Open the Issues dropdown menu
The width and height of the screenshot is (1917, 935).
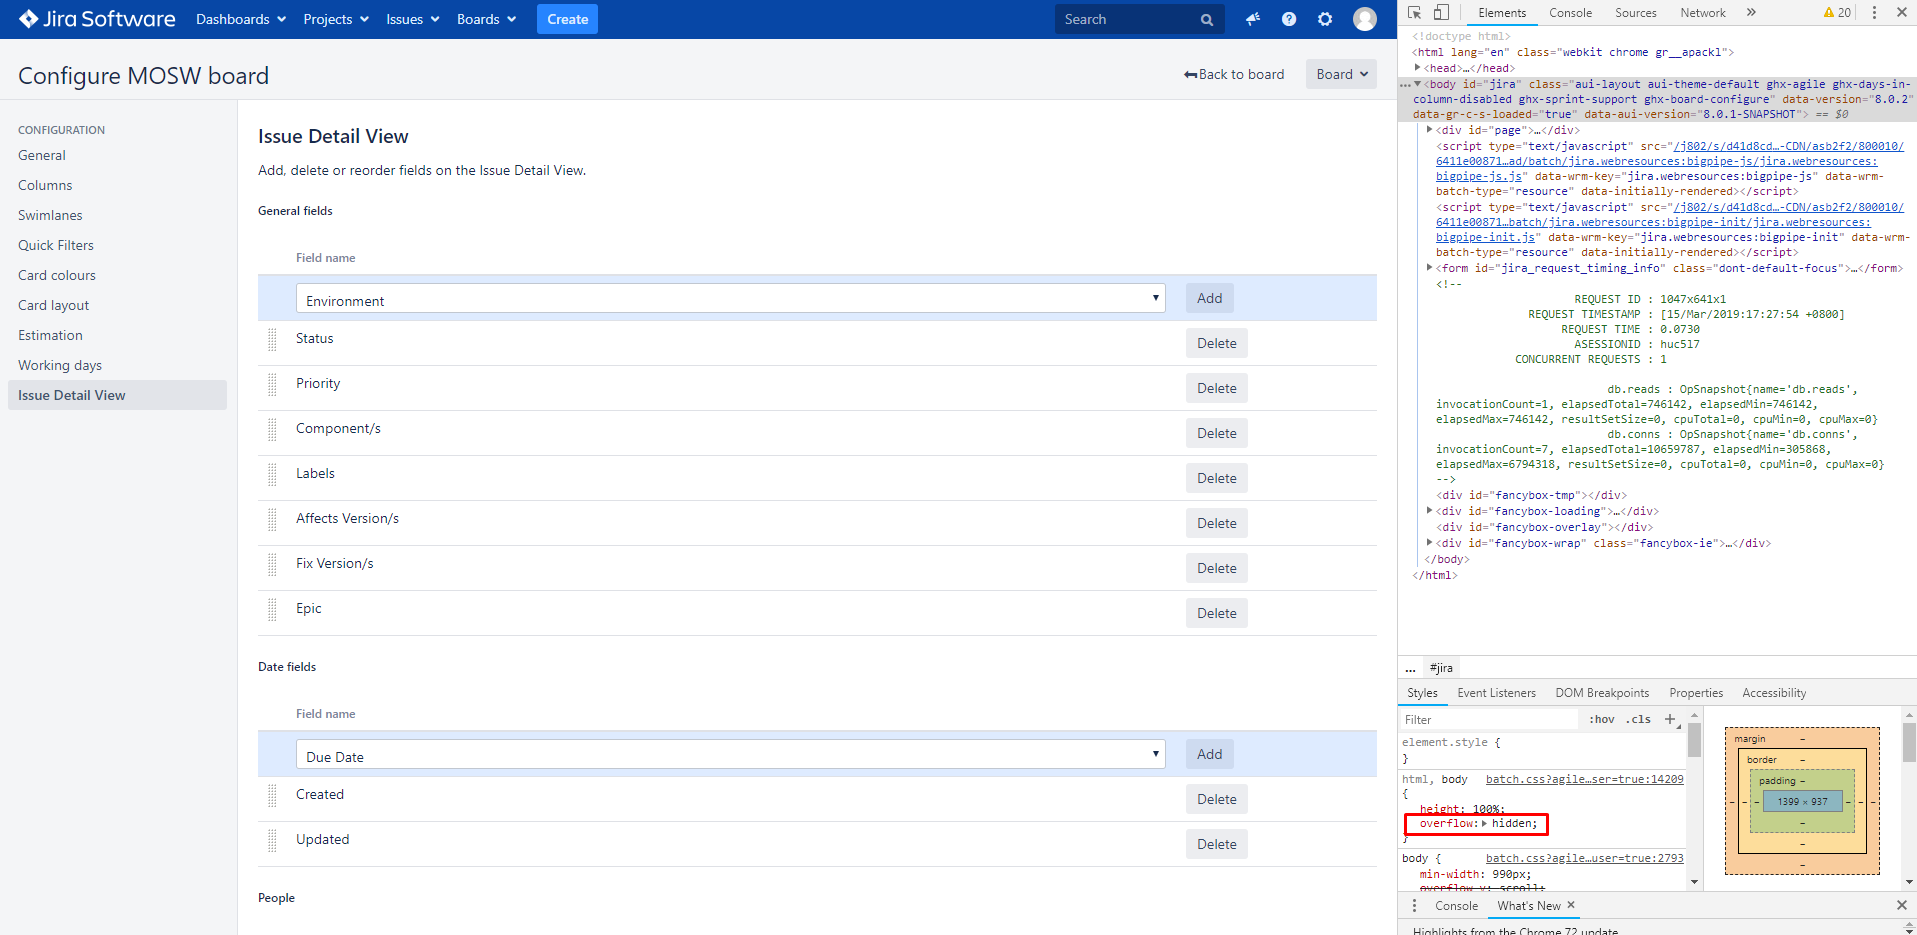coord(413,19)
